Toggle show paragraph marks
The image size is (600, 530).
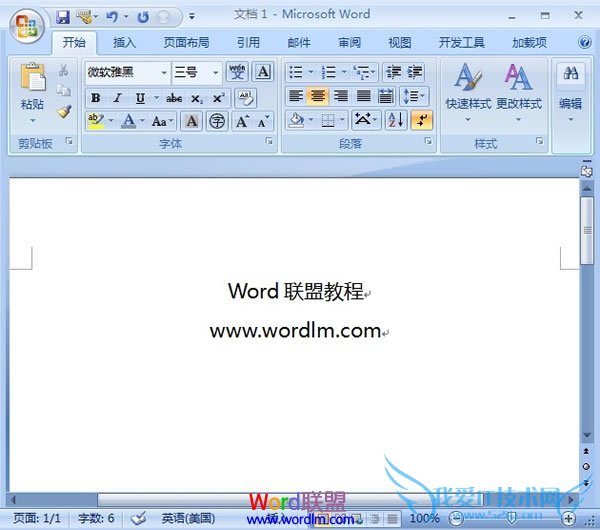[x=421, y=121]
